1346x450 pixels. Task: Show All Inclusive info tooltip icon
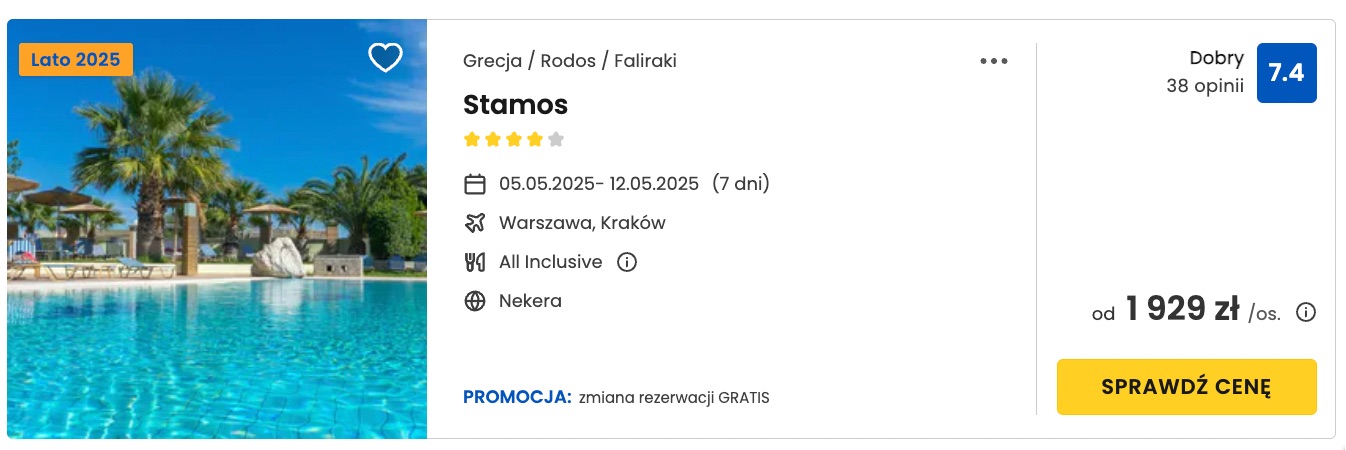click(627, 262)
